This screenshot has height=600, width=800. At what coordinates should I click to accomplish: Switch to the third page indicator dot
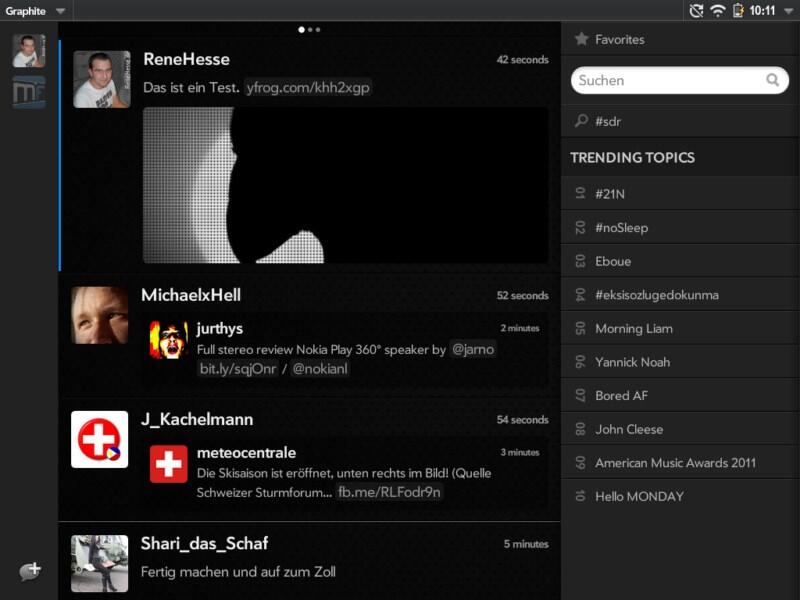[x=318, y=30]
